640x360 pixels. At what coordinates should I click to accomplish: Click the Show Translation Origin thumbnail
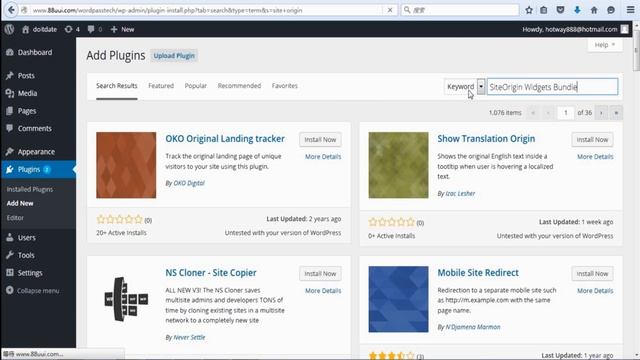click(398, 165)
